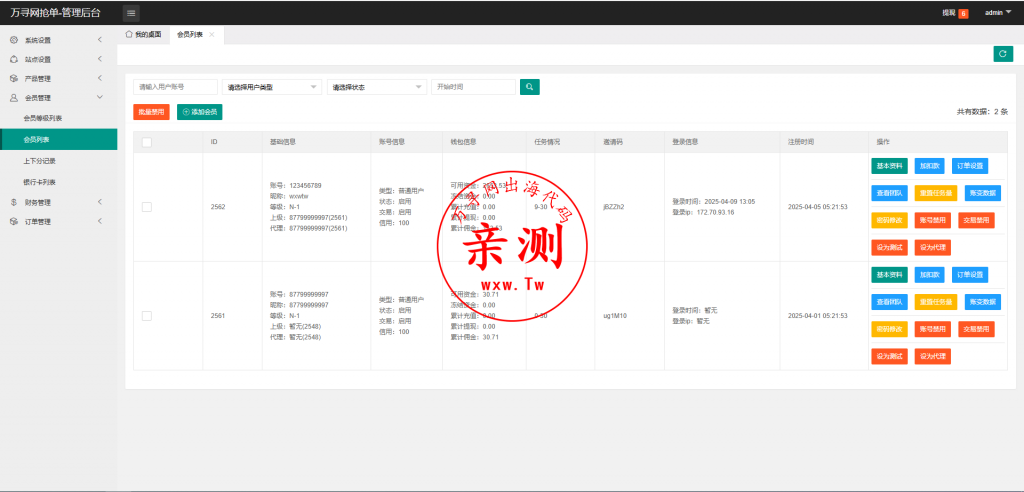Click the orange 批量禁用 button
The image size is (1024, 492).
coord(152,112)
